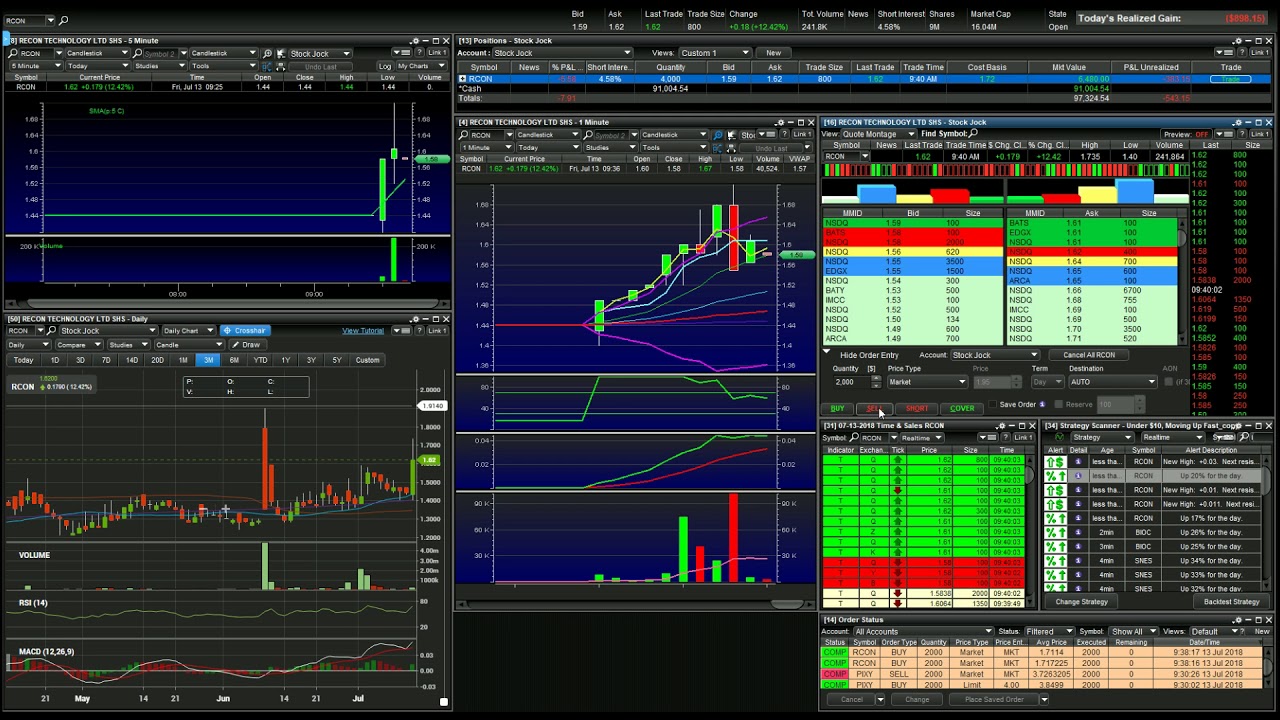Screen dimensions: 1280x720
Task: Click the SHORT button in order entry
Action: click(916, 408)
